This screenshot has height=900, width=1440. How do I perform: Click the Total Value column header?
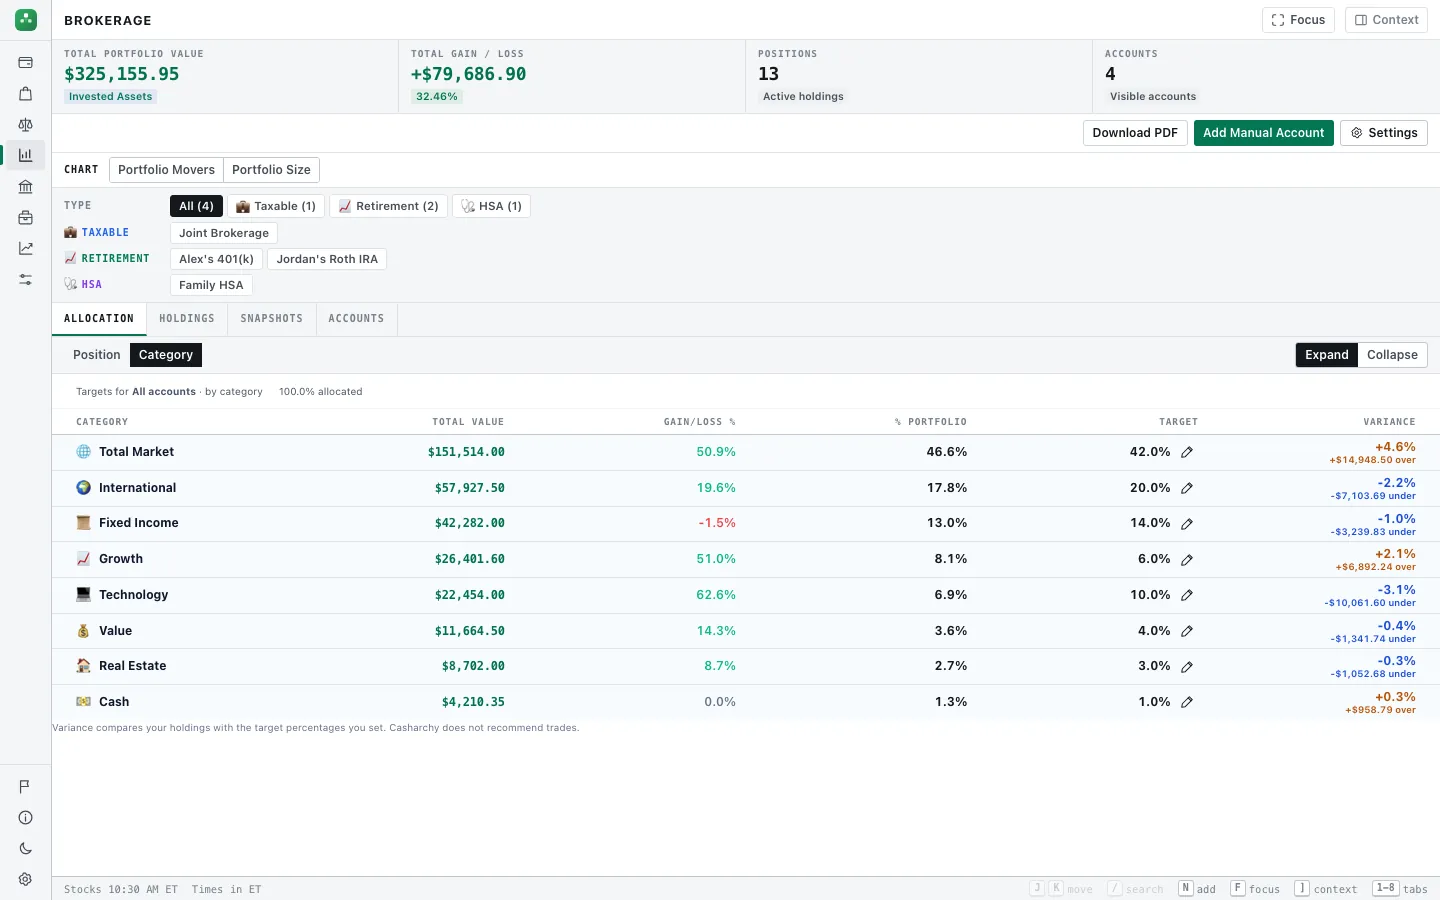[x=468, y=422]
